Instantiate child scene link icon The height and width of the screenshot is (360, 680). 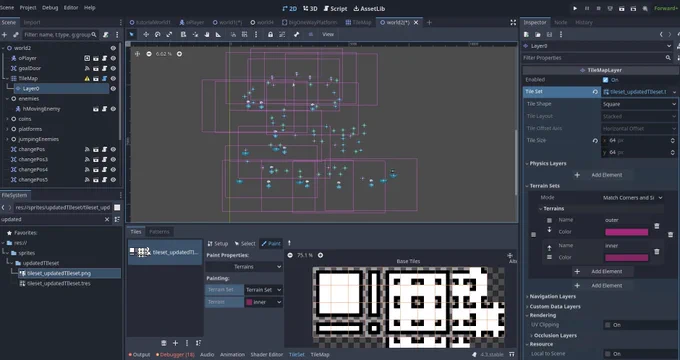[16, 35]
